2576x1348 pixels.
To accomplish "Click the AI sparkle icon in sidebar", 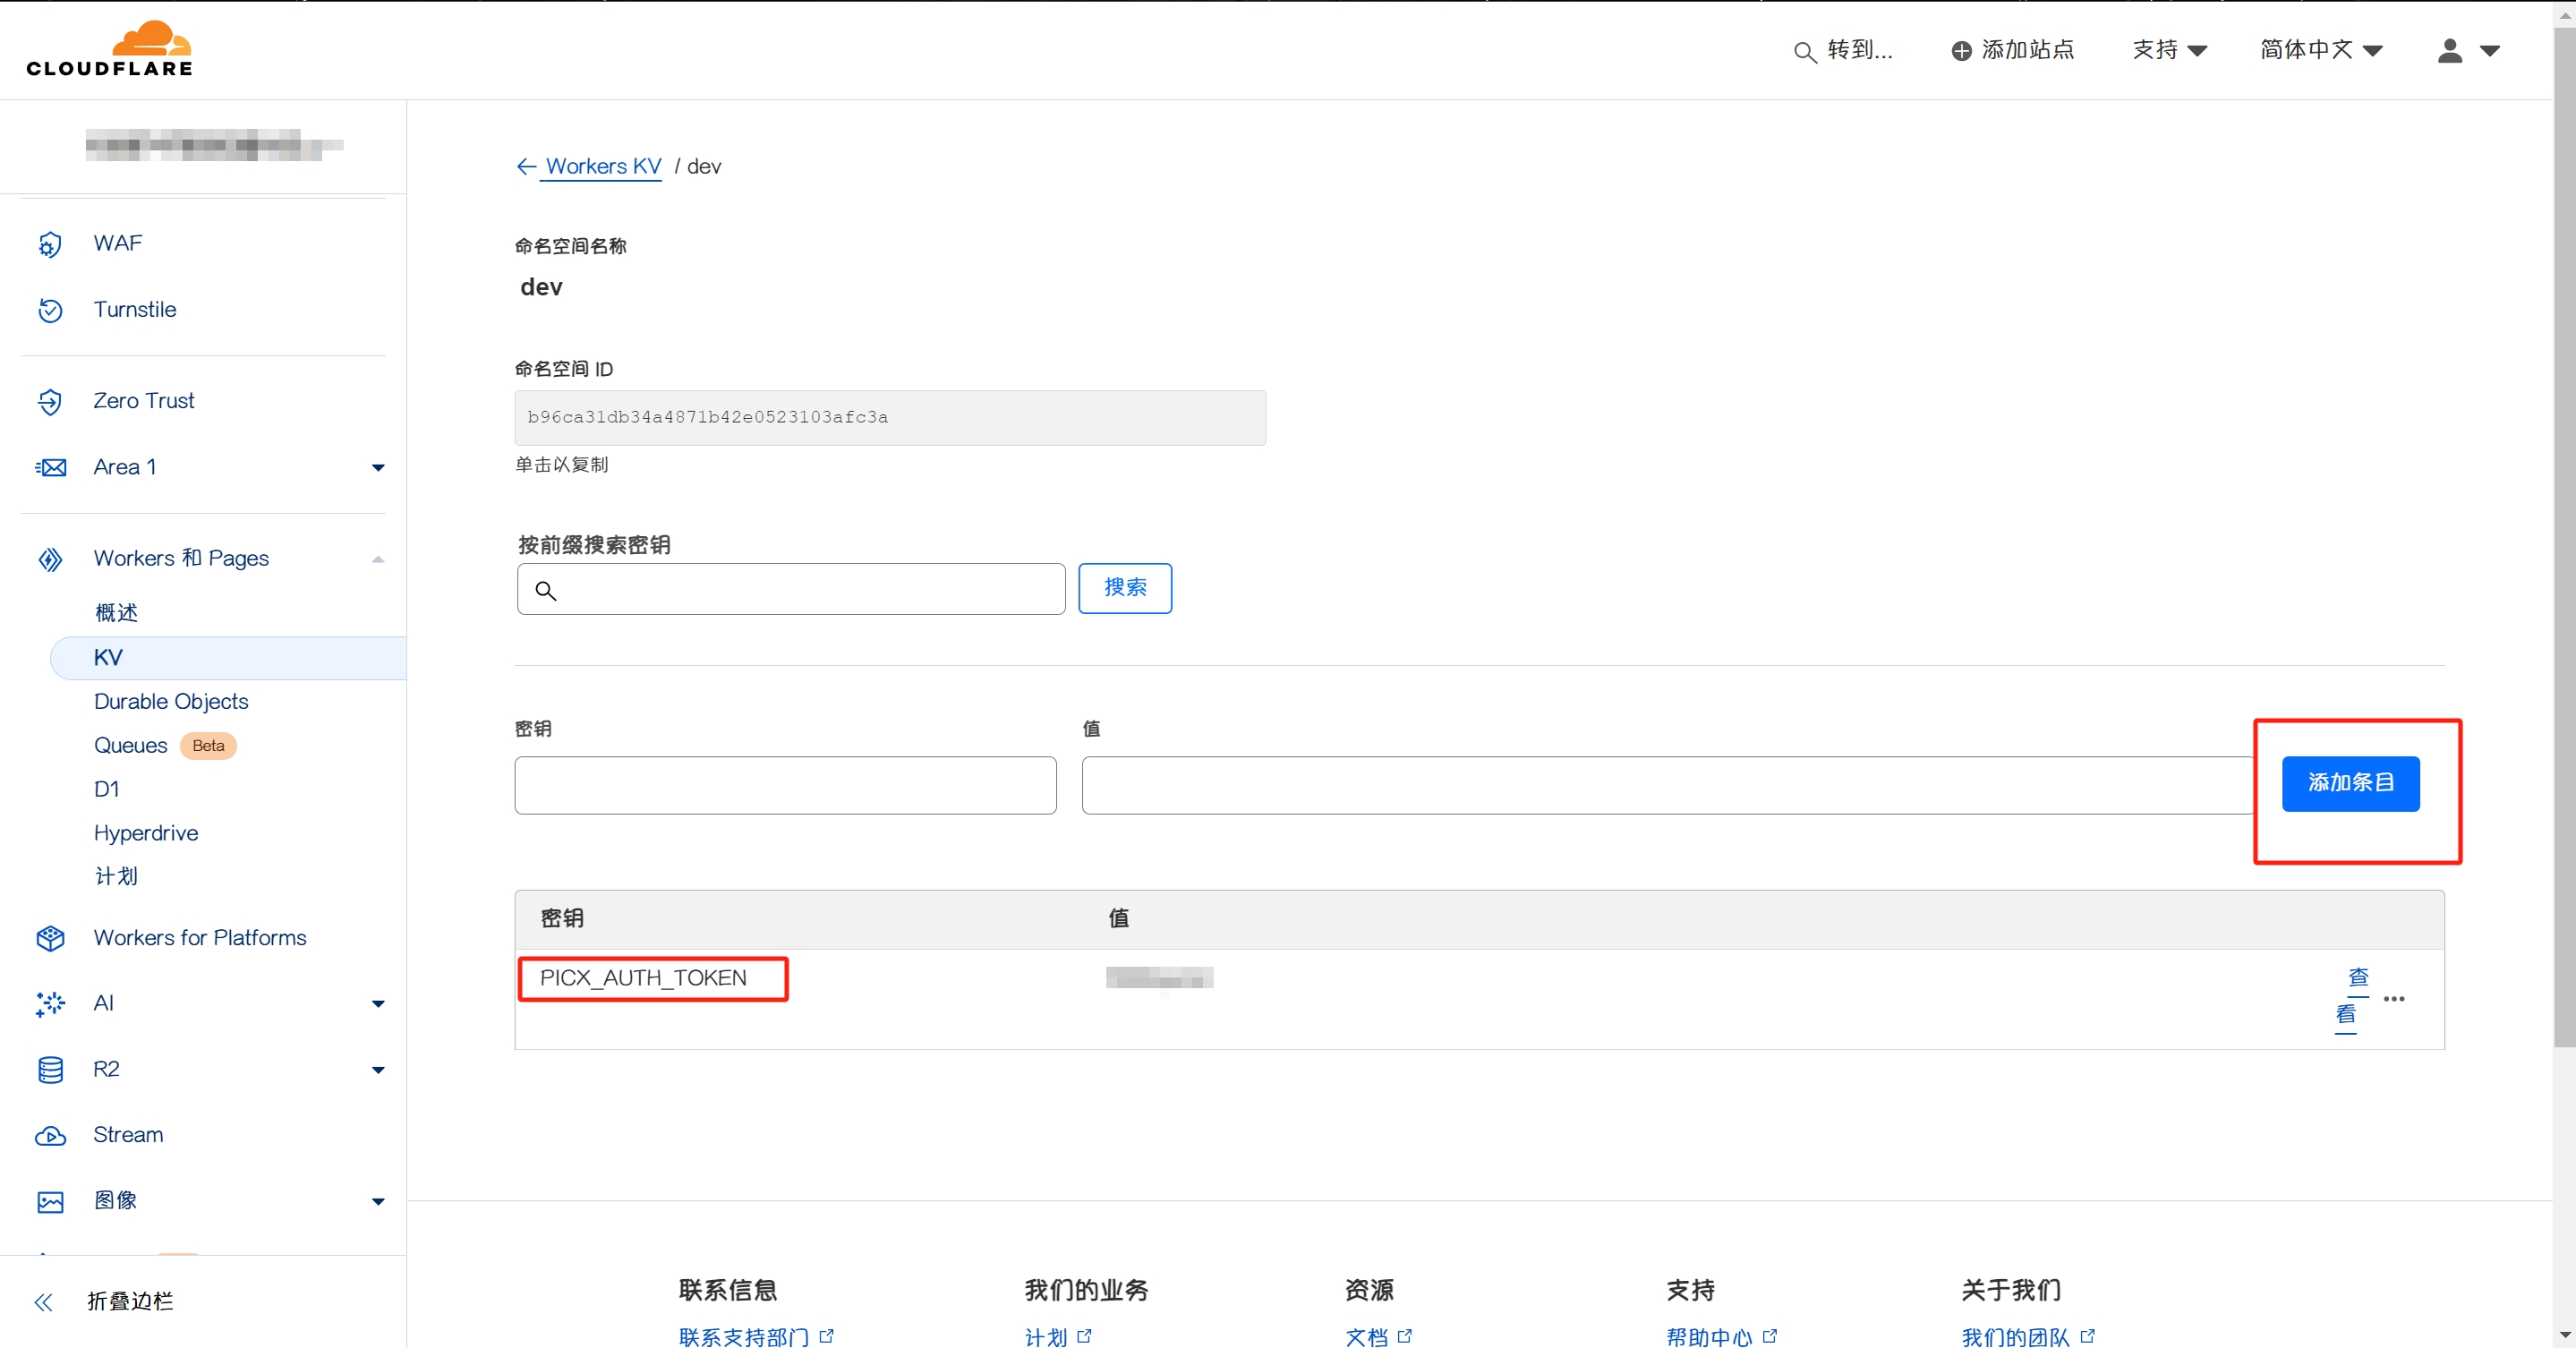I will tap(50, 1003).
